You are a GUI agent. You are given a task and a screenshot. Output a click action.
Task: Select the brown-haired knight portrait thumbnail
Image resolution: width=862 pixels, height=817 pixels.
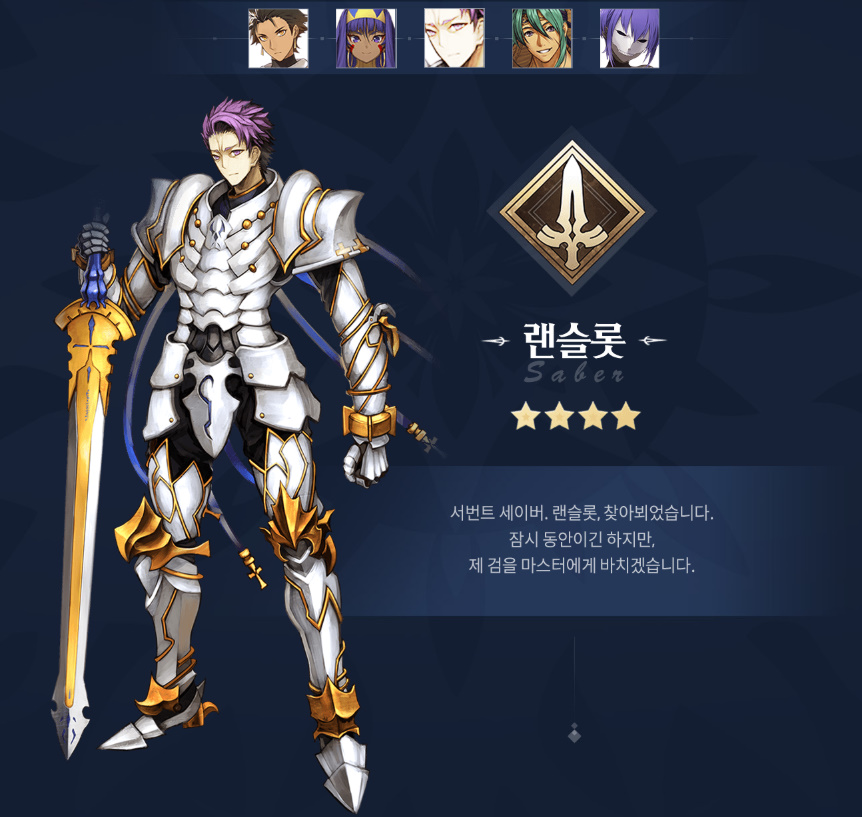[x=278, y=38]
